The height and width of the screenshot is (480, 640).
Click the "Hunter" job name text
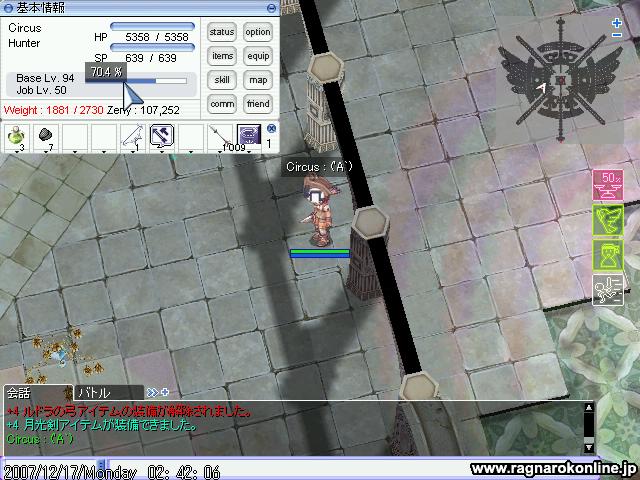(x=24, y=43)
